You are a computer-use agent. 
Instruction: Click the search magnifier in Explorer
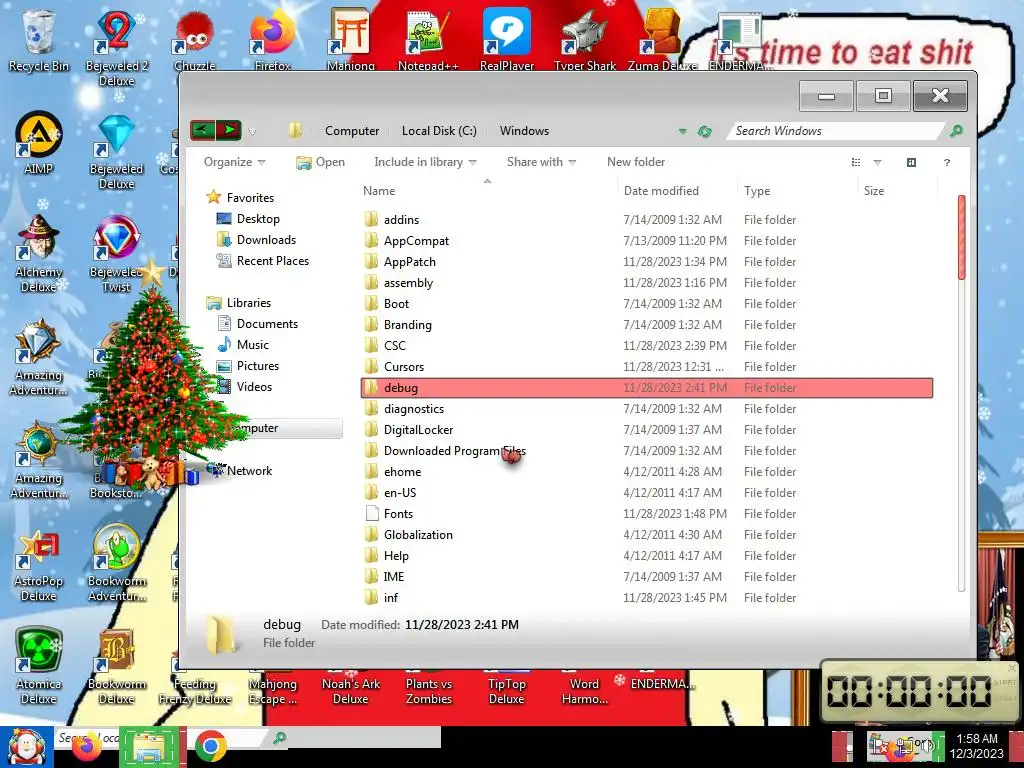pyautogui.click(x=956, y=131)
